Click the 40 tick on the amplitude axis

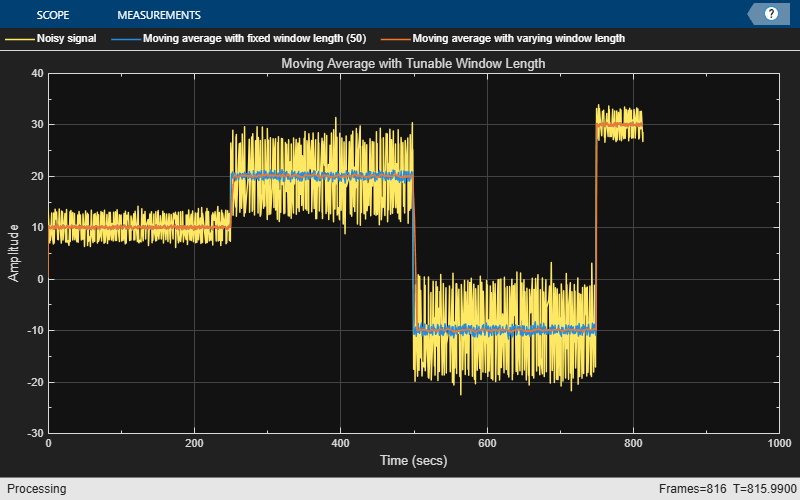coord(37,73)
